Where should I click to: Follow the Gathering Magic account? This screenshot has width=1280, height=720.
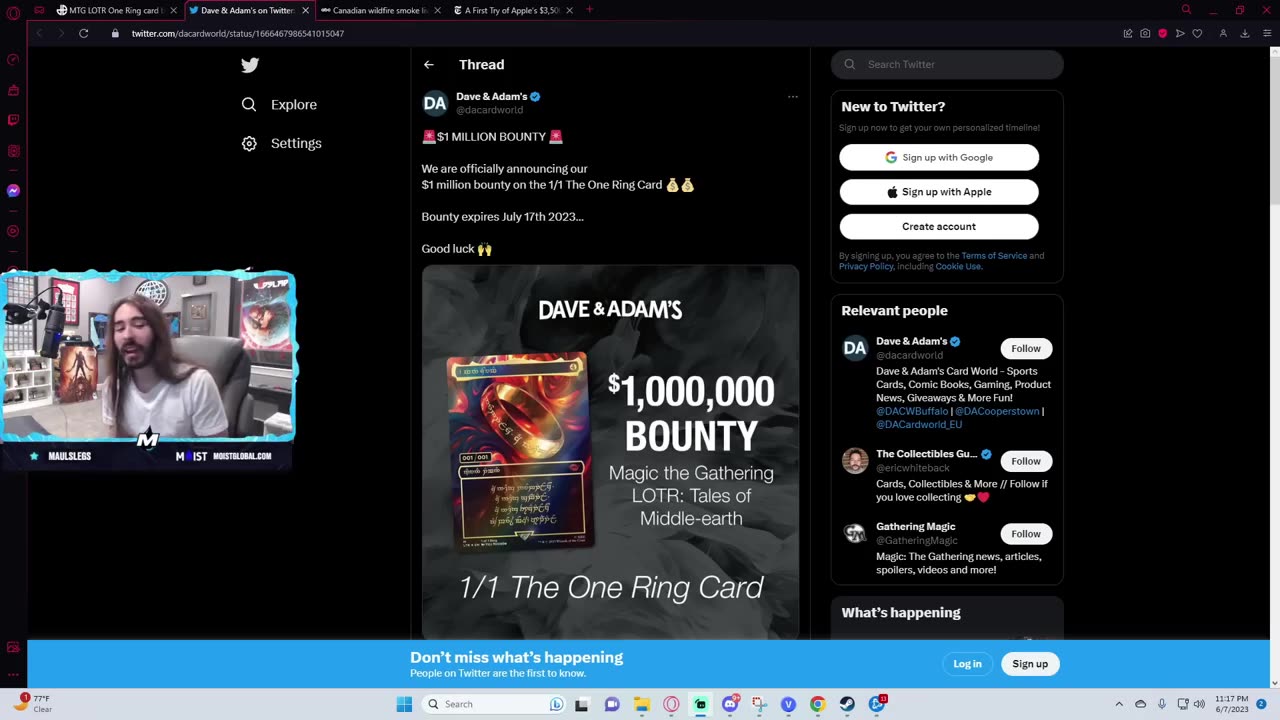[x=1026, y=533]
